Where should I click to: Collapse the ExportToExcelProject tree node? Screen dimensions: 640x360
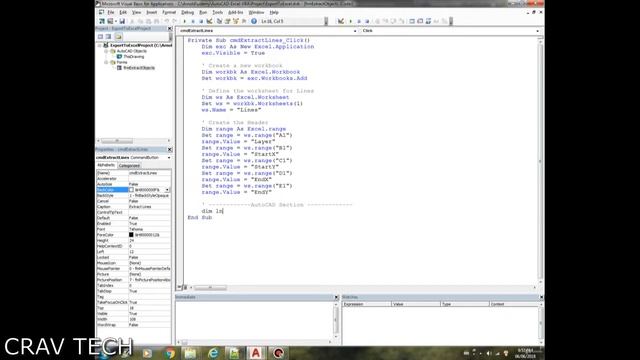(x=100, y=45)
